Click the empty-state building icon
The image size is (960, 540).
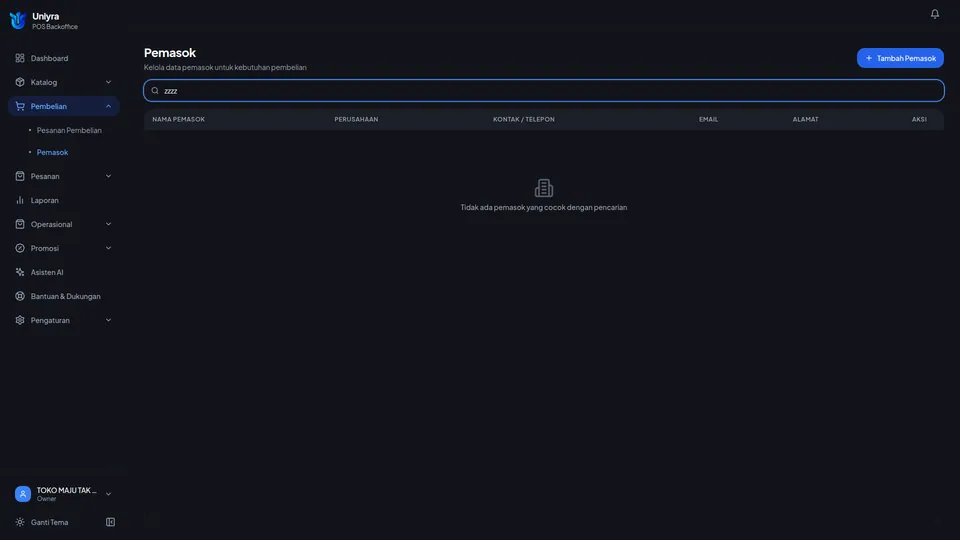pos(544,188)
